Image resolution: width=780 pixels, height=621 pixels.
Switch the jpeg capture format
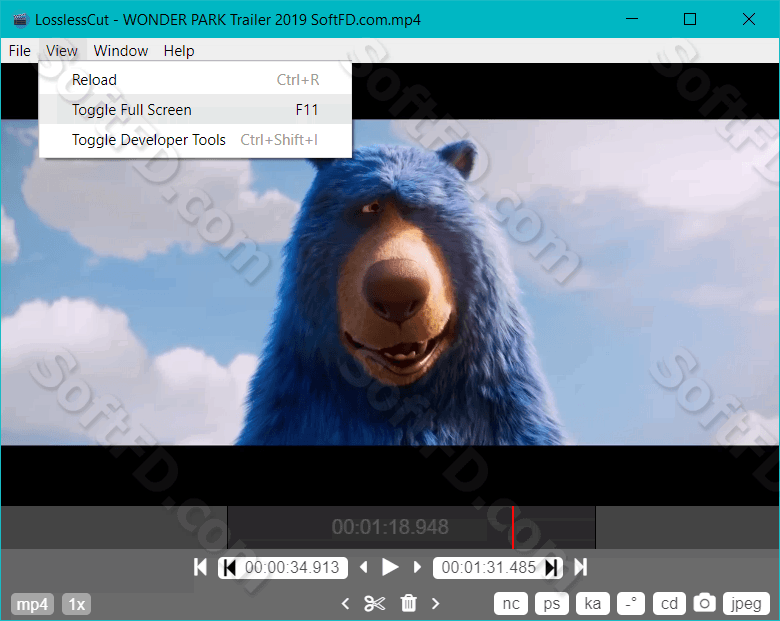tap(746, 604)
